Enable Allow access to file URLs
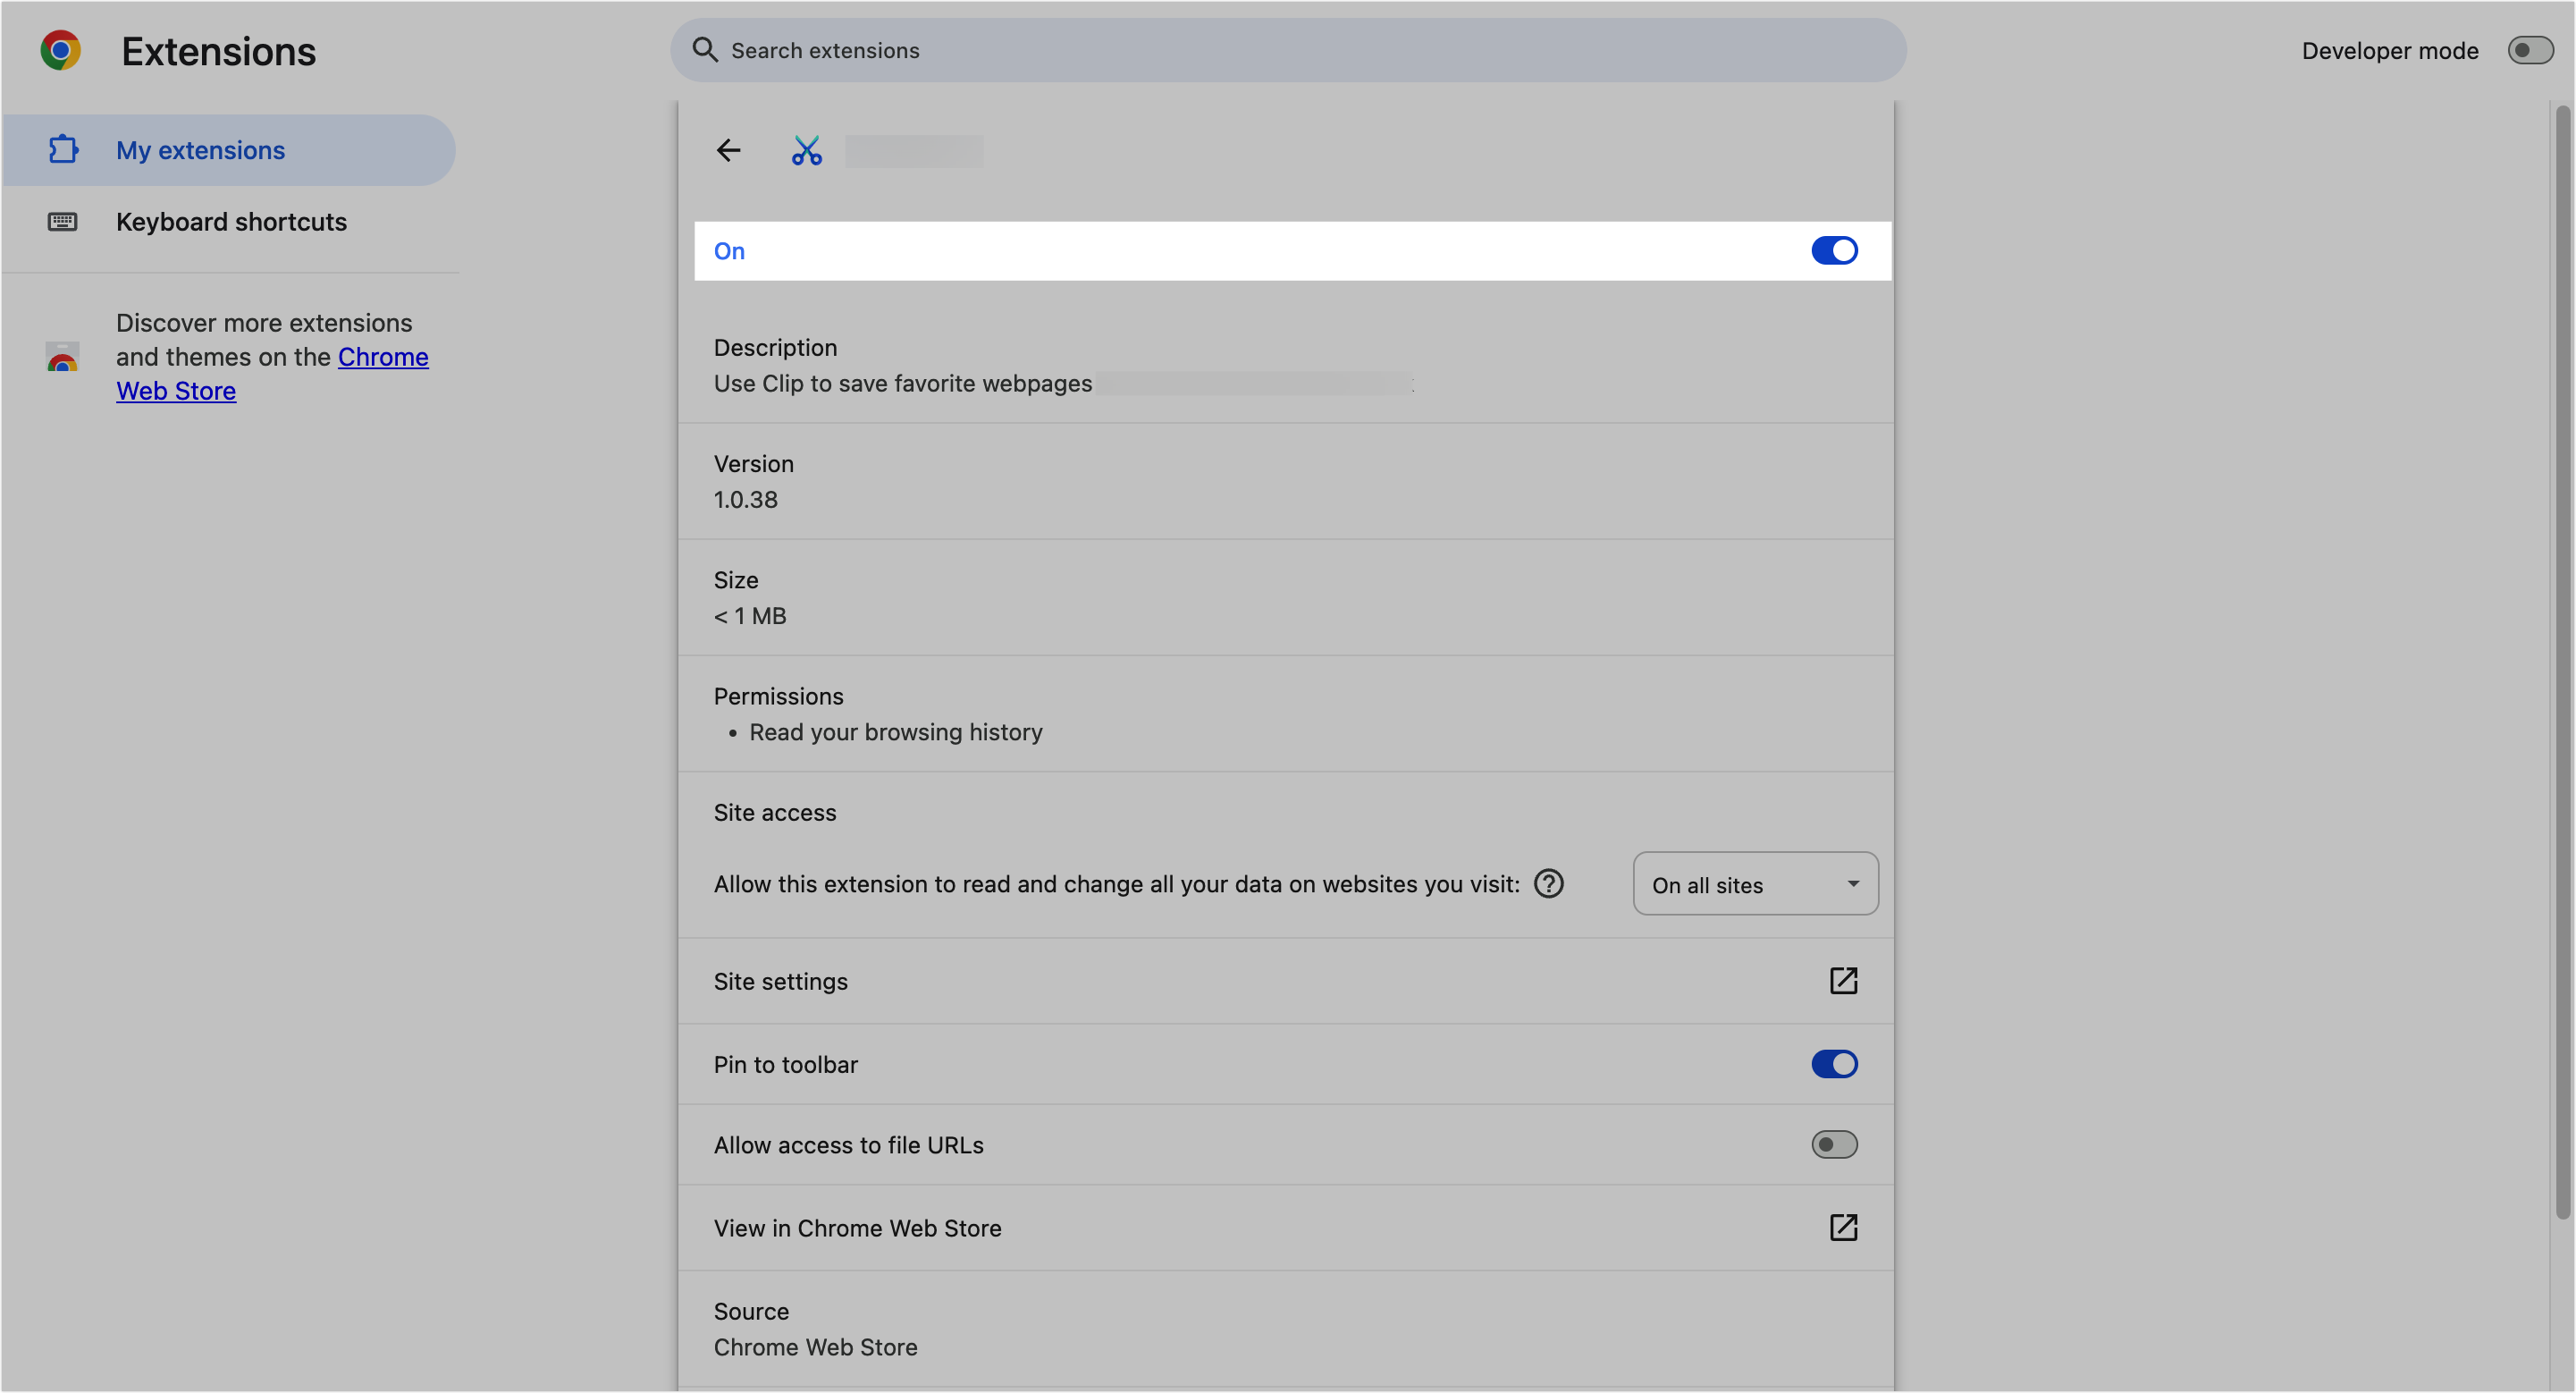The width and height of the screenshot is (2576, 1393). tap(1834, 1144)
